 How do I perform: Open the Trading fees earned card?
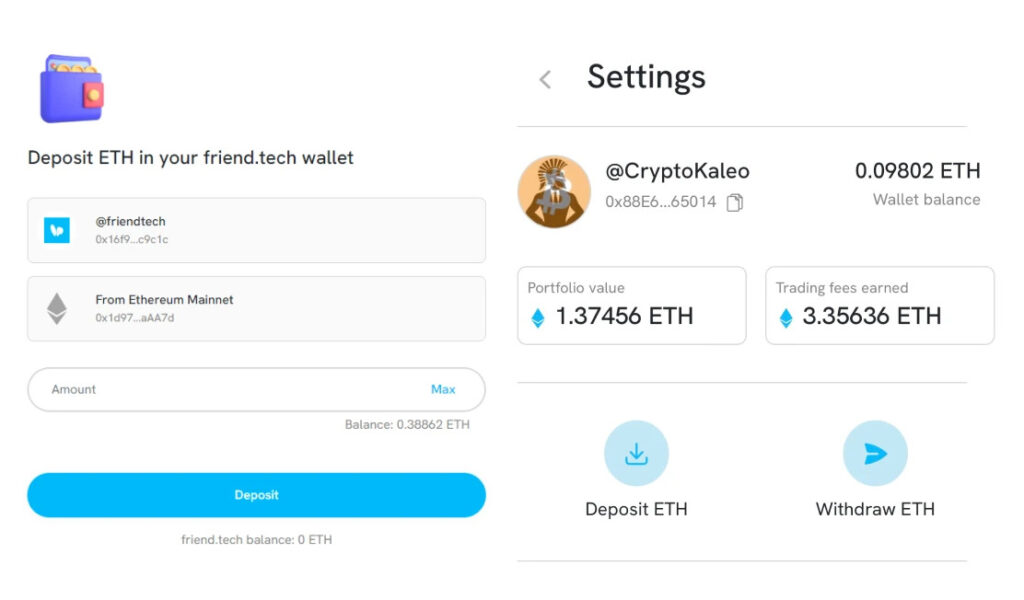880,306
